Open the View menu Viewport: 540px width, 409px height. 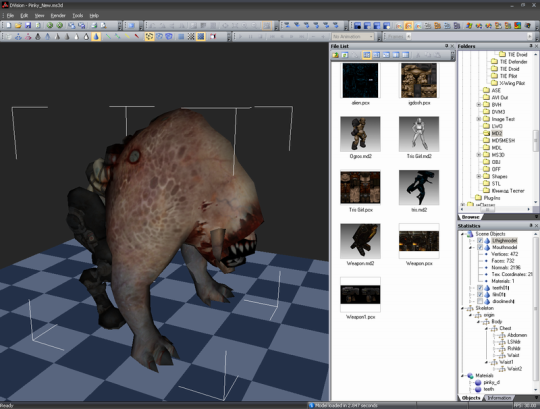[x=39, y=15]
